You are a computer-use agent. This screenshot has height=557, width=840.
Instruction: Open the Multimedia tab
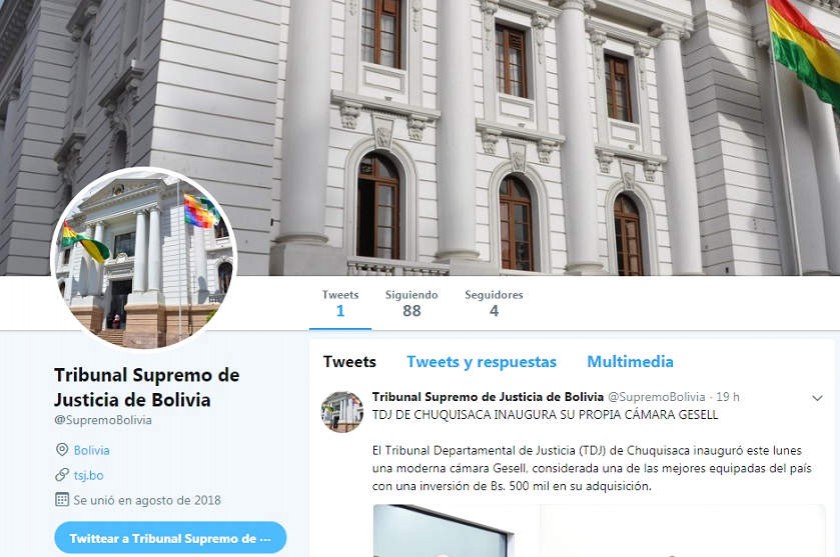point(630,362)
